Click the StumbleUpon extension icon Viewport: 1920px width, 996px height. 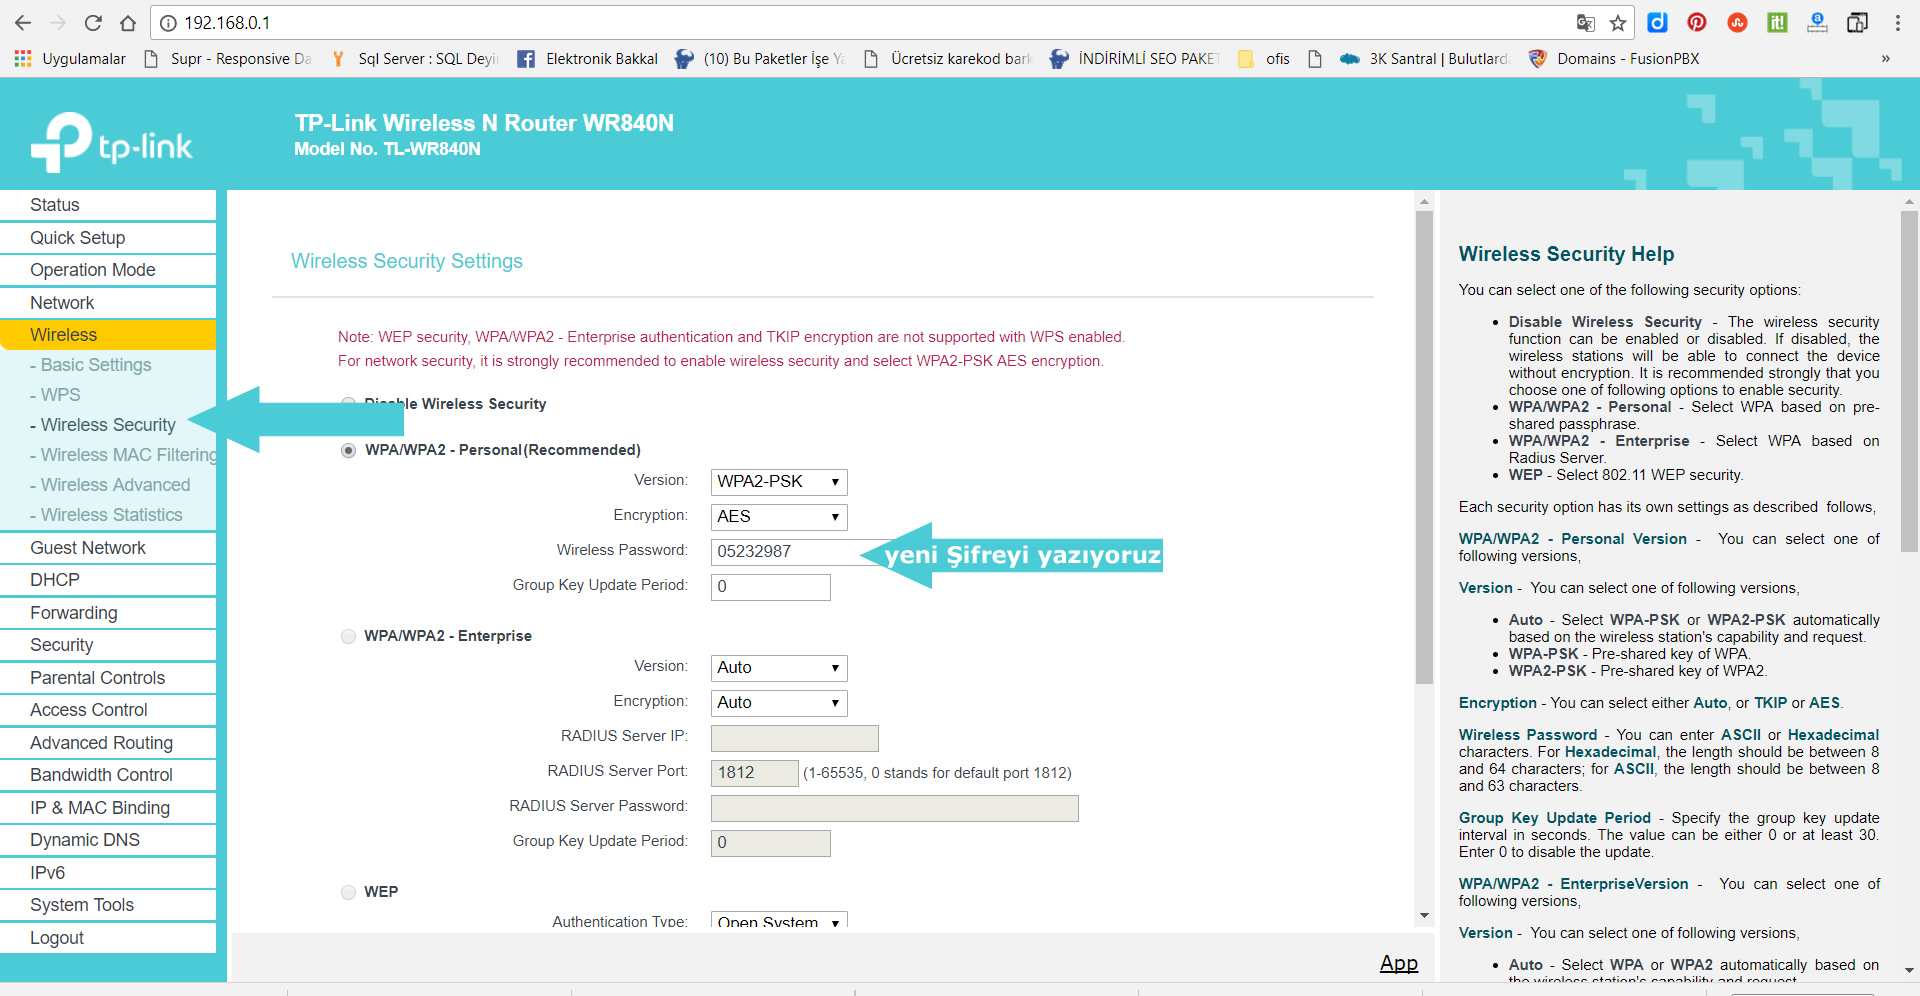pos(1738,23)
